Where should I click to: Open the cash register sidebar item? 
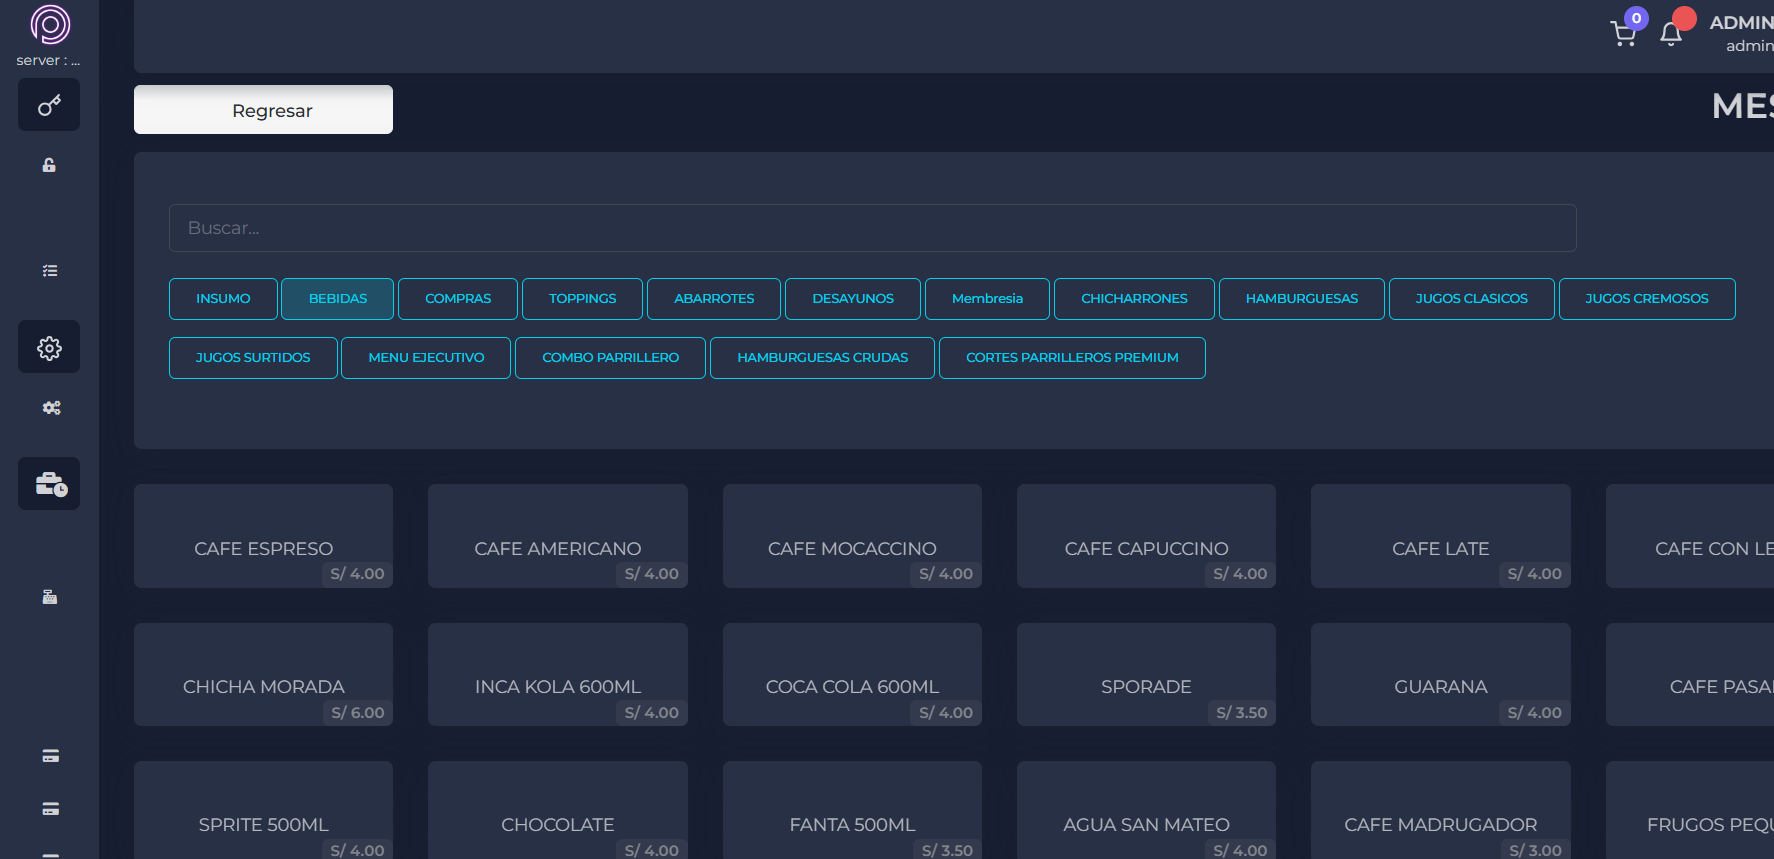pyautogui.click(x=50, y=597)
